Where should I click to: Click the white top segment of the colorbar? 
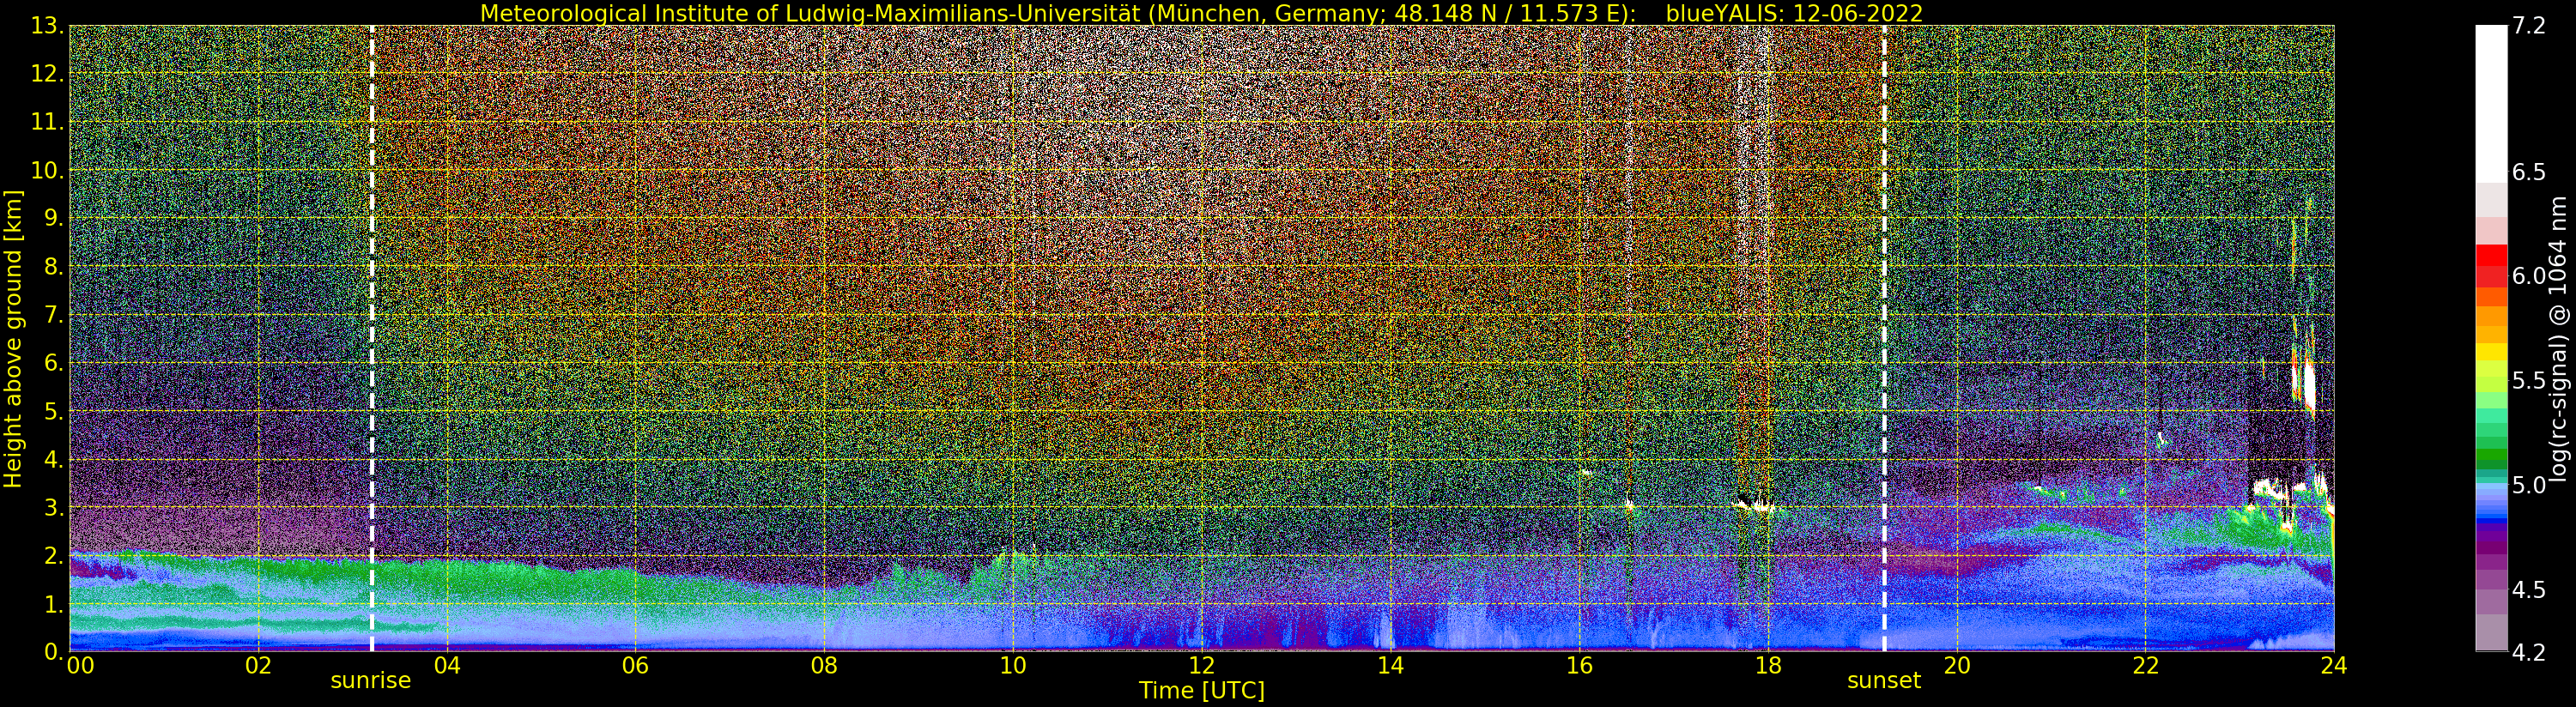coord(2491,103)
